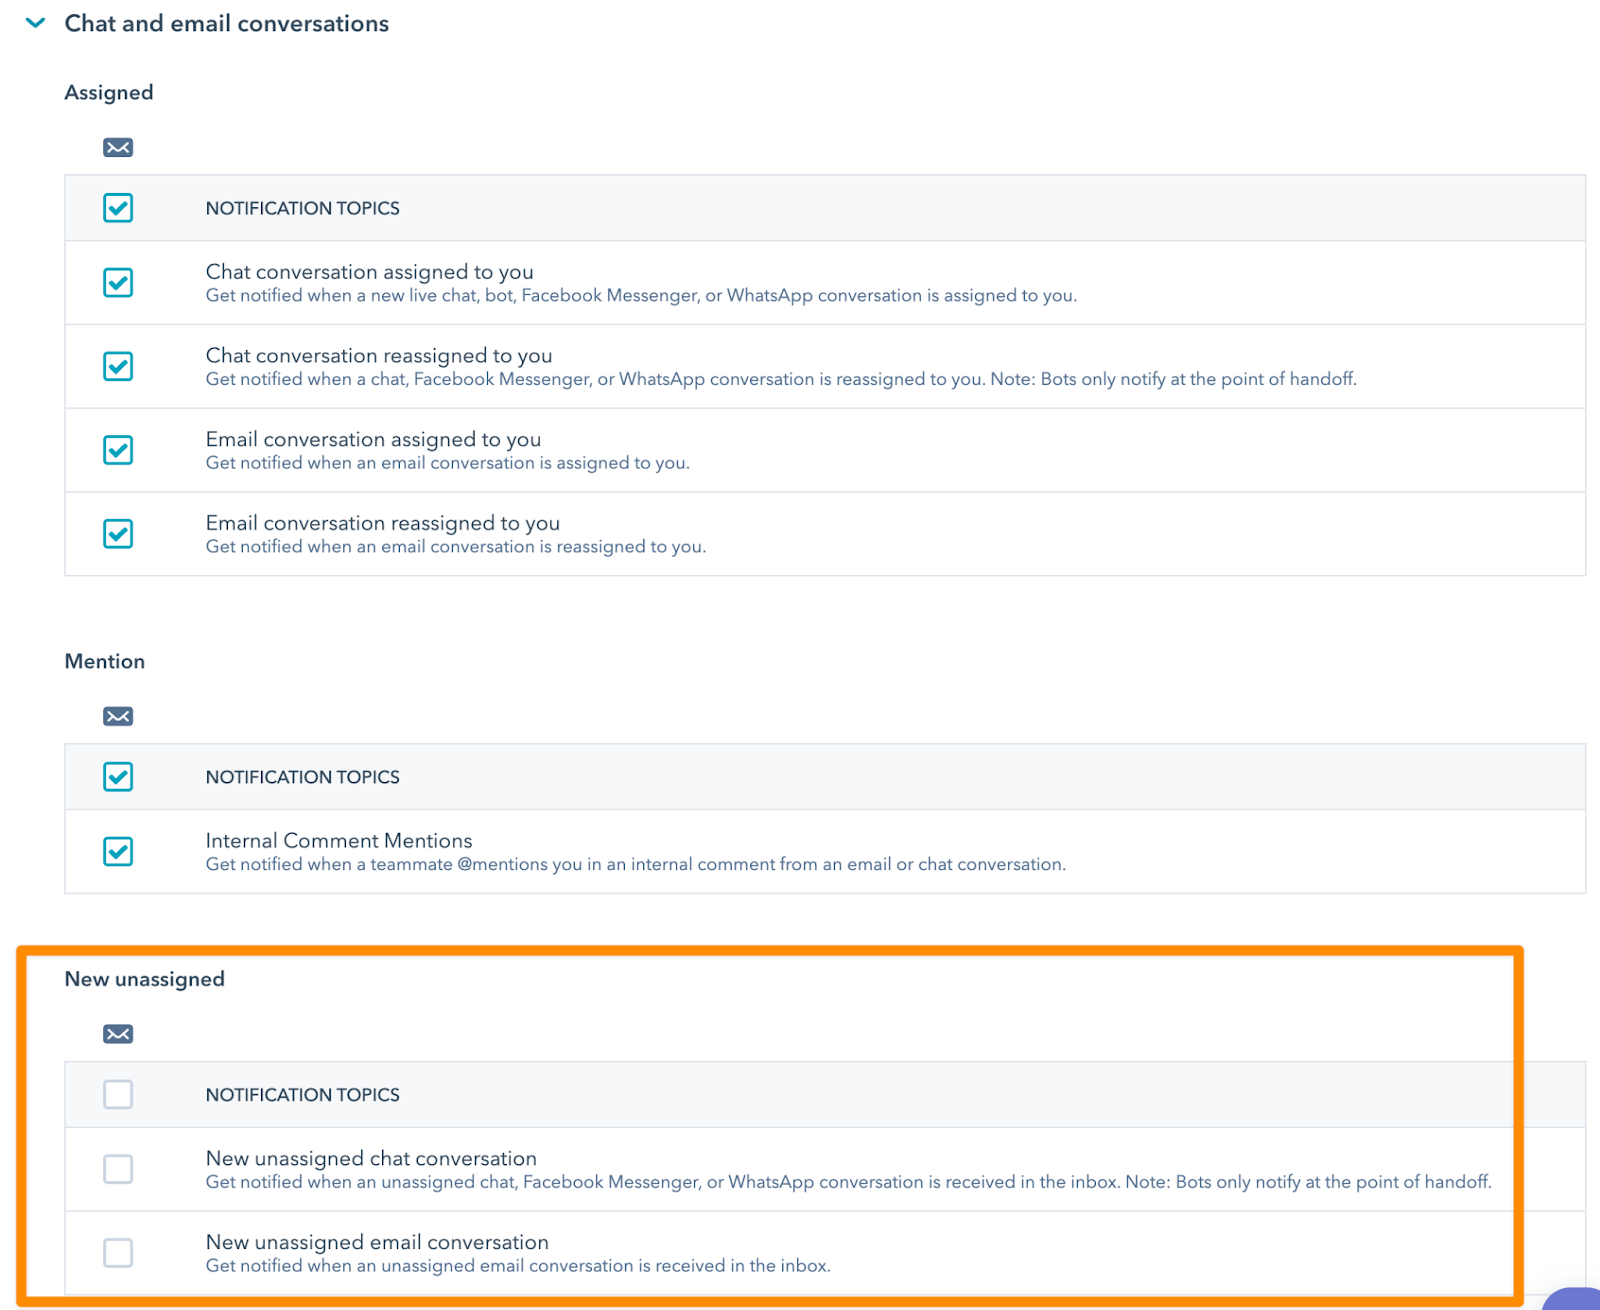Disable 'Email conversation reassigned to you' notifications

pos(117,534)
